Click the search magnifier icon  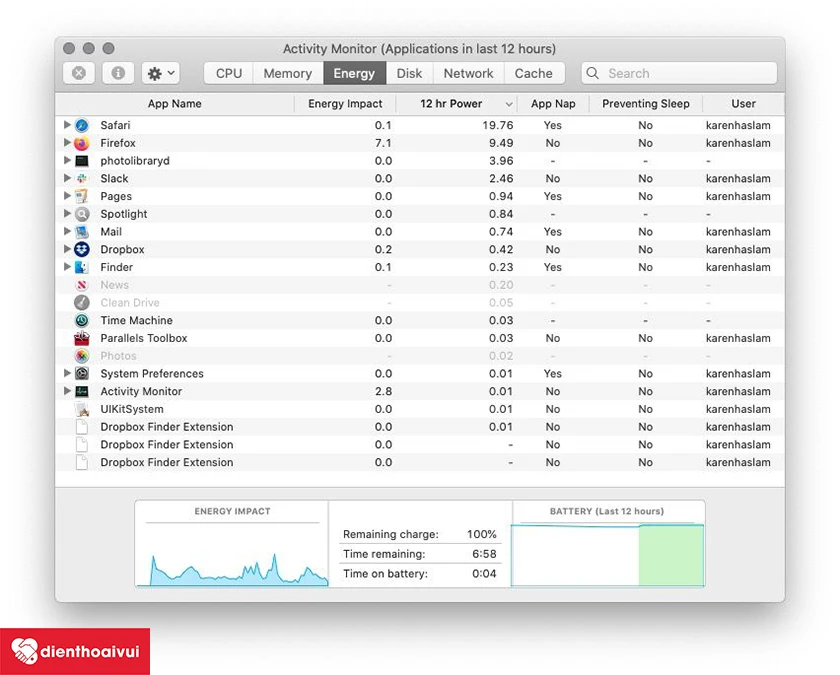(592, 73)
